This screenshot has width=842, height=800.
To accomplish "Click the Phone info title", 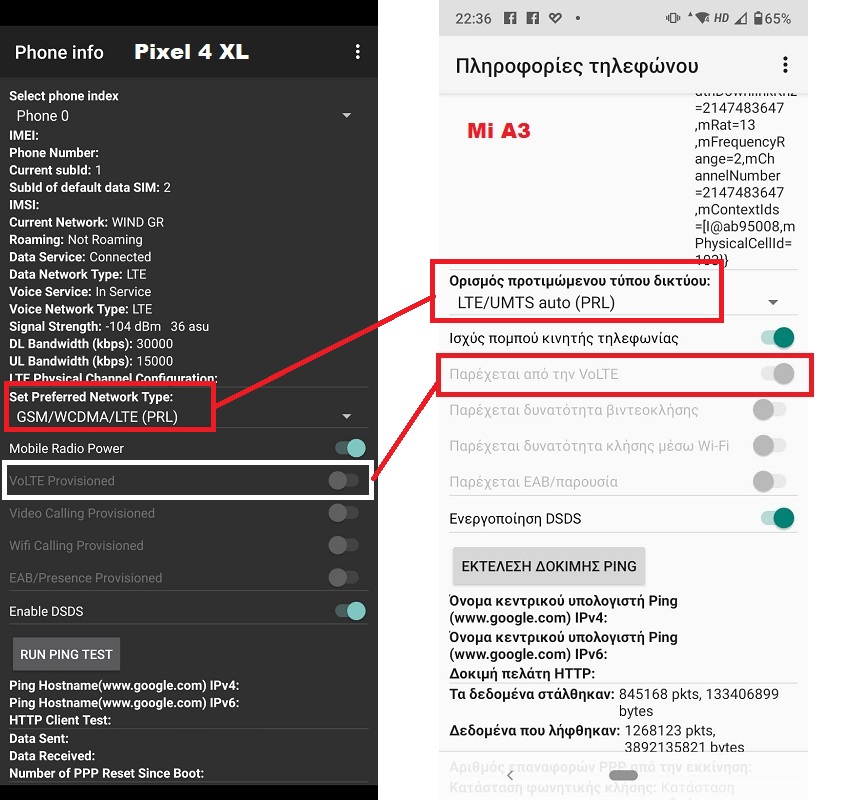I will pos(59,52).
